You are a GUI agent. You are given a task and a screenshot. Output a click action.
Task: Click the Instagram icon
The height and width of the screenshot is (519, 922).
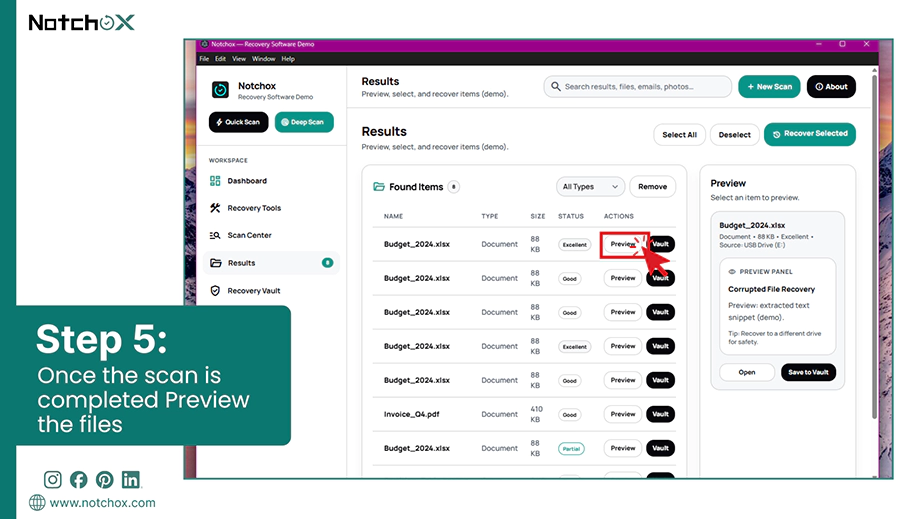(x=53, y=480)
